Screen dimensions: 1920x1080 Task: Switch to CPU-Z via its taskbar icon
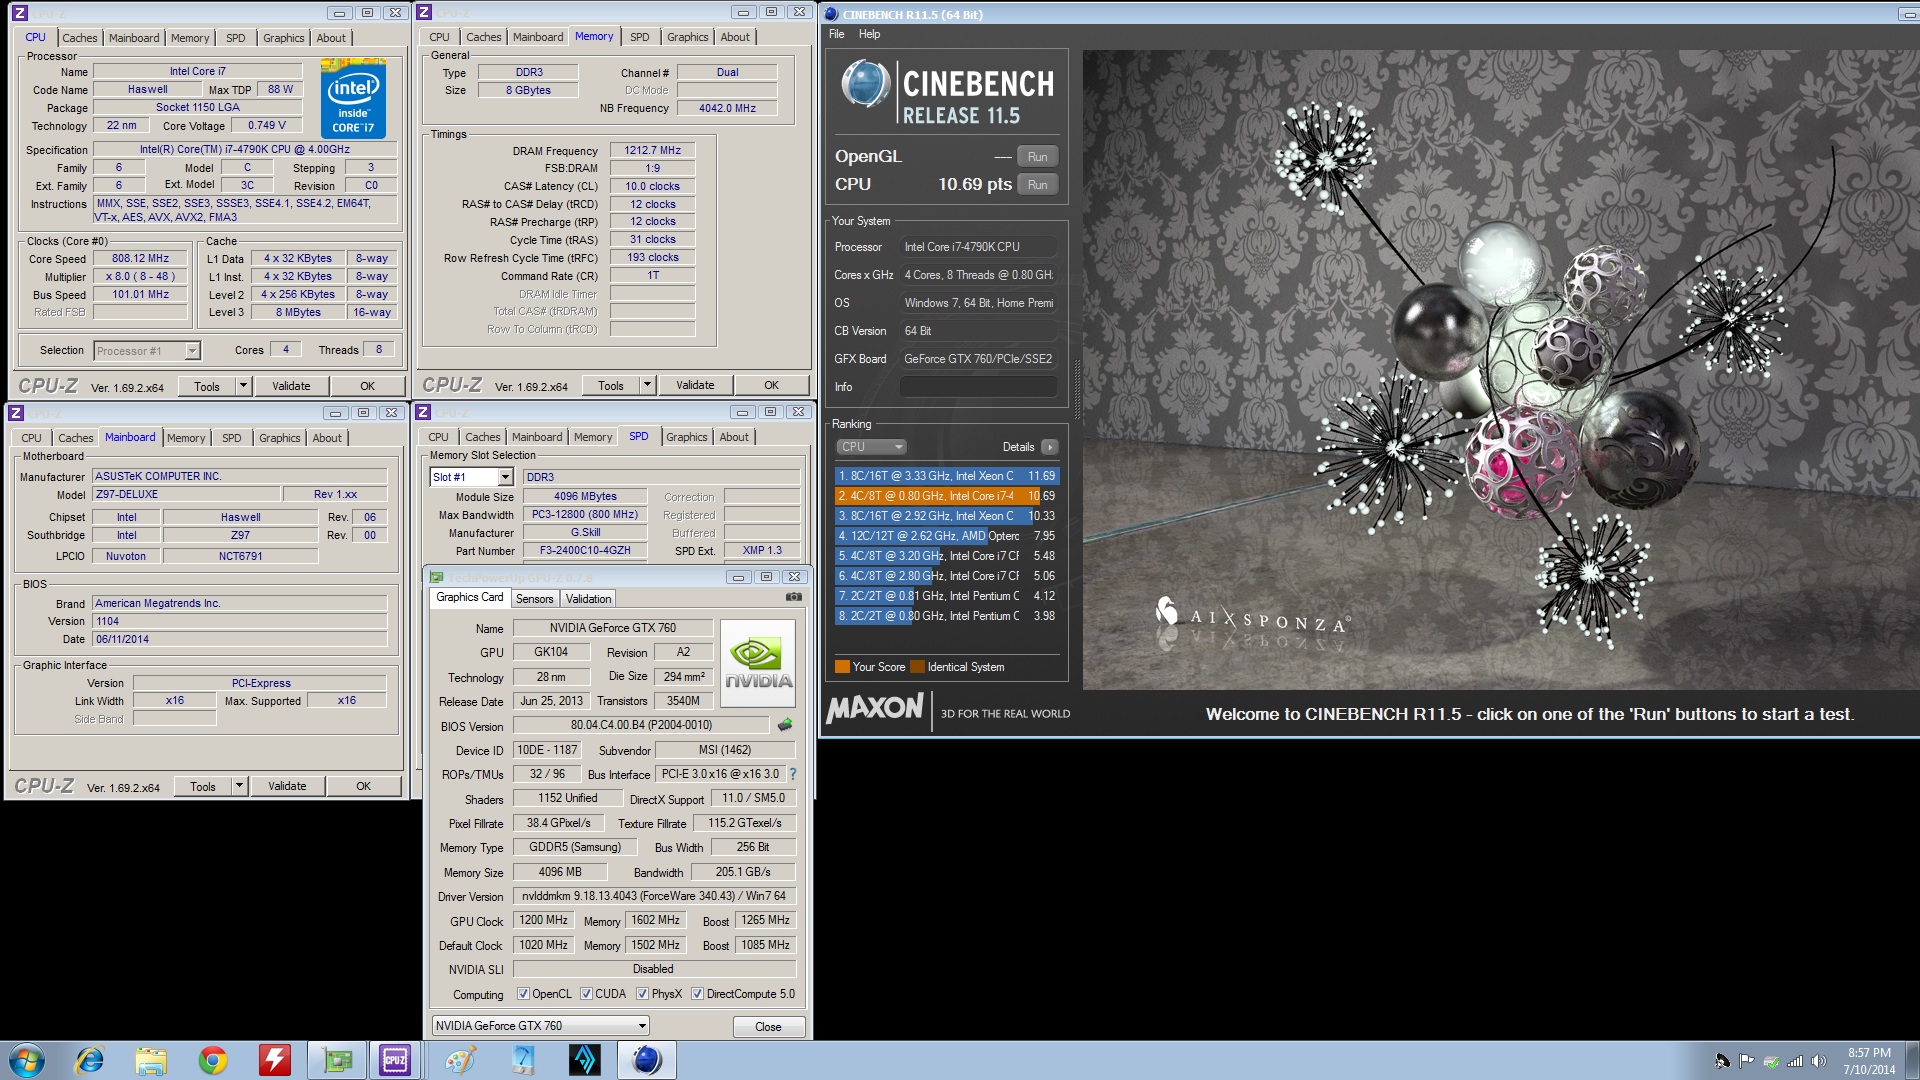point(395,1060)
